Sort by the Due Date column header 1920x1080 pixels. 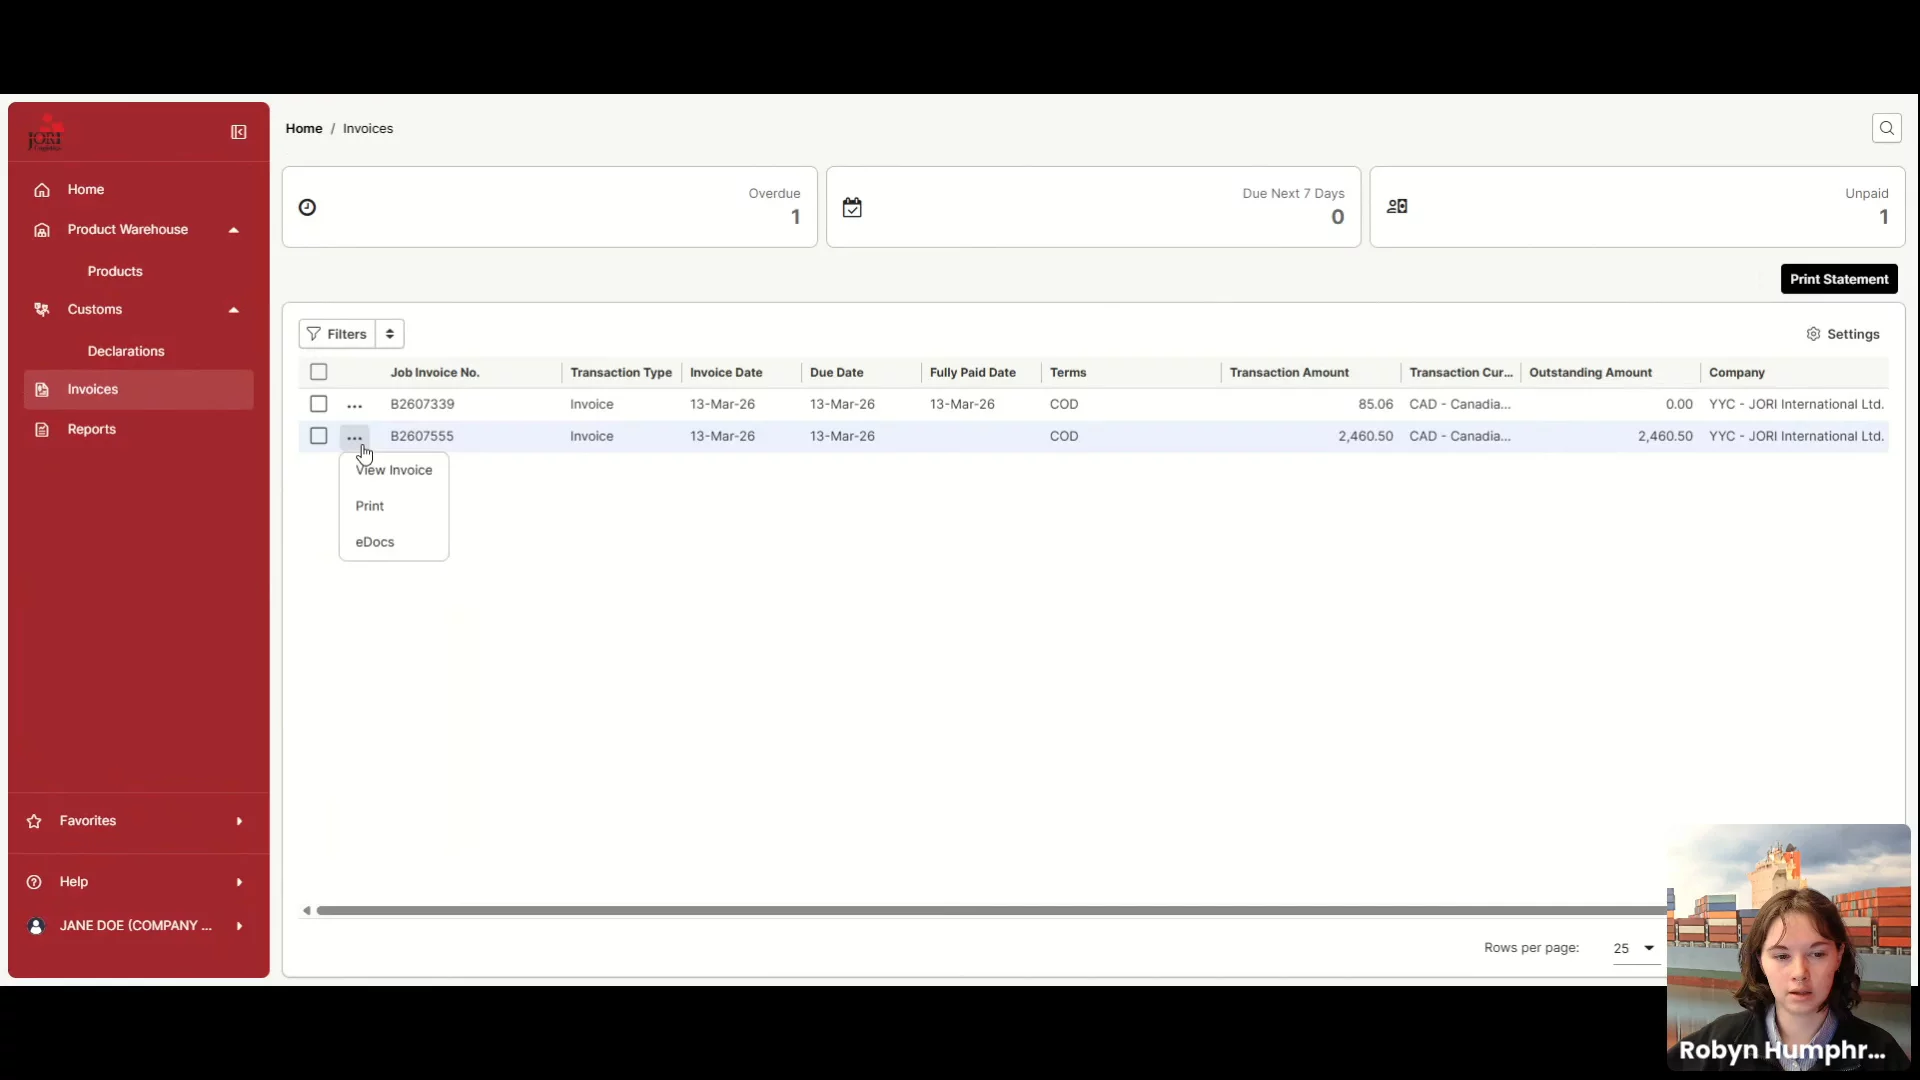pos(837,372)
